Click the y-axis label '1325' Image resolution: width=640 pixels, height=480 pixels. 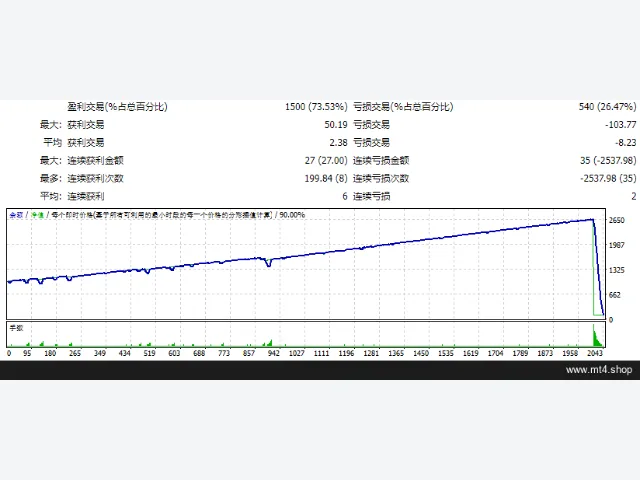[x=616, y=270]
